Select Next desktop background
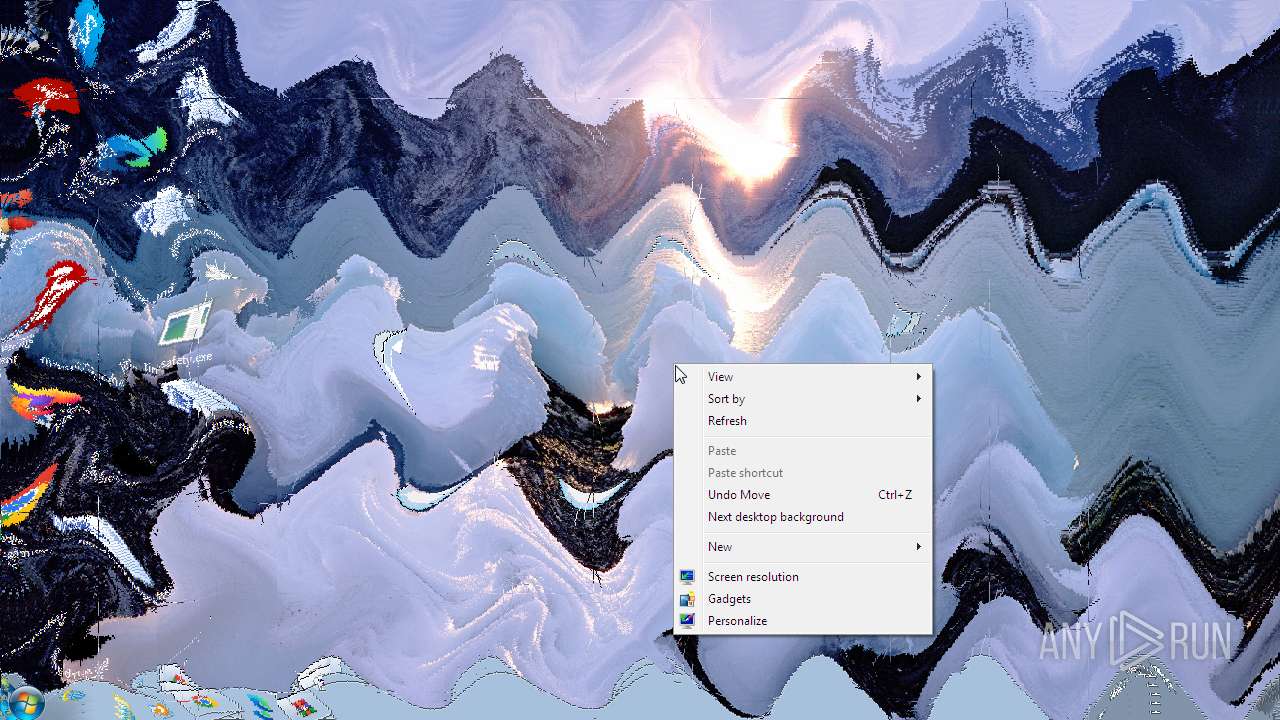1280x720 pixels. (x=803, y=517)
